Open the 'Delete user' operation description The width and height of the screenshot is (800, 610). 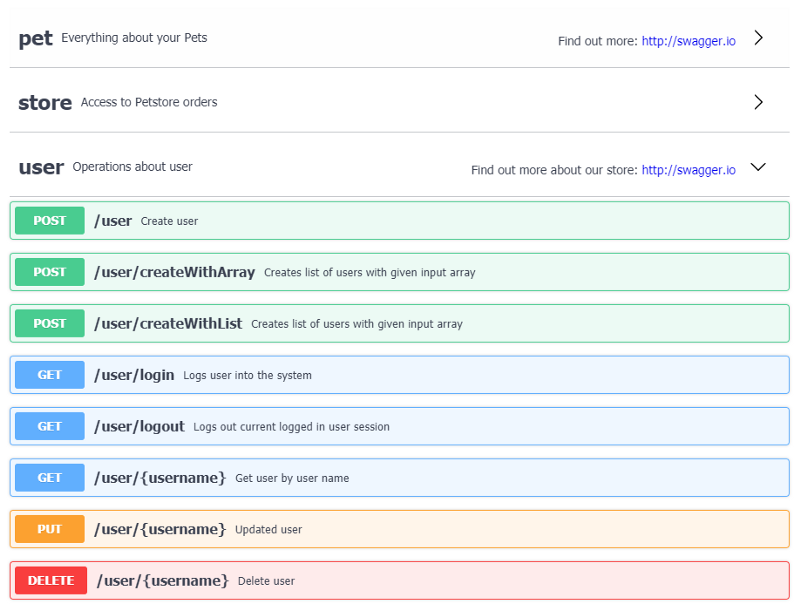(x=266, y=581)
